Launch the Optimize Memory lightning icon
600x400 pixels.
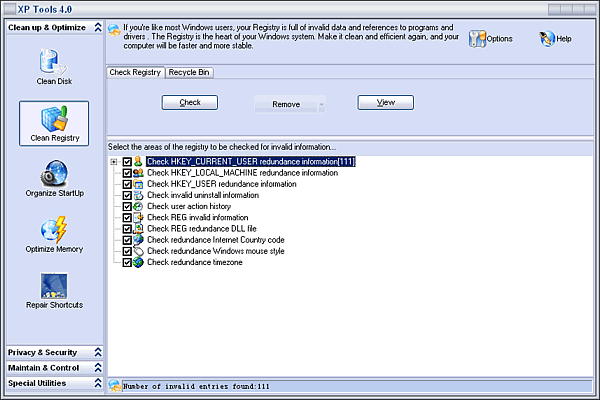(x=54, y=230)
